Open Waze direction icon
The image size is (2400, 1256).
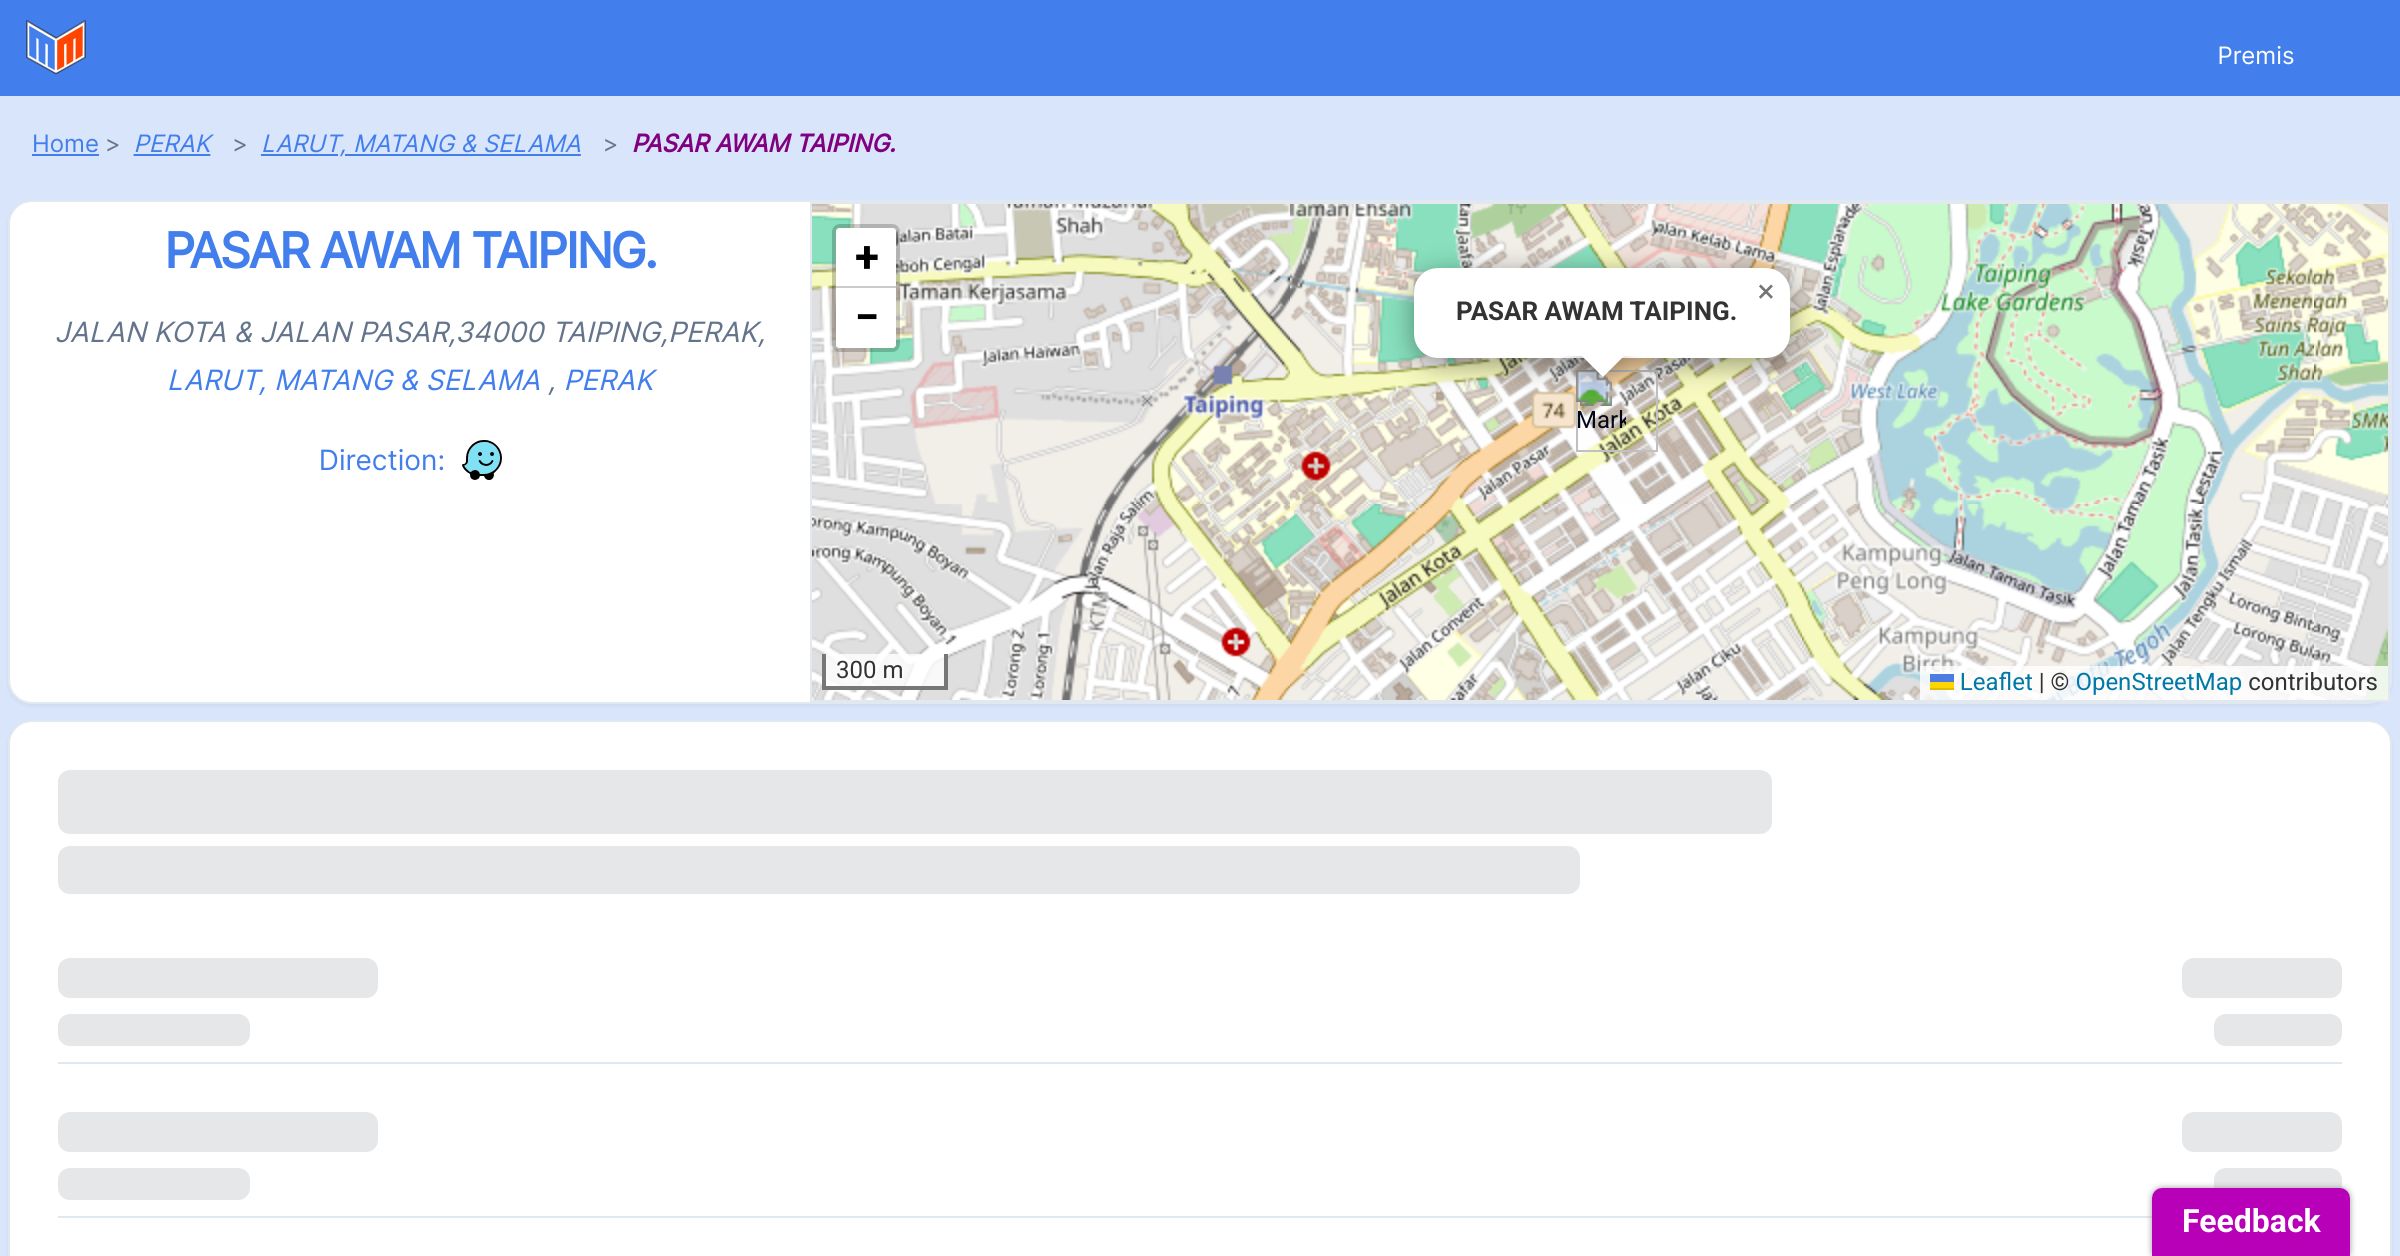482,460
